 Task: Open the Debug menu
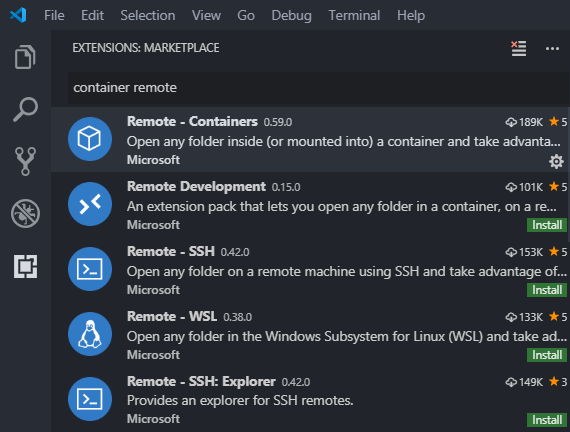pyautogui.click(x=291, y=15)
